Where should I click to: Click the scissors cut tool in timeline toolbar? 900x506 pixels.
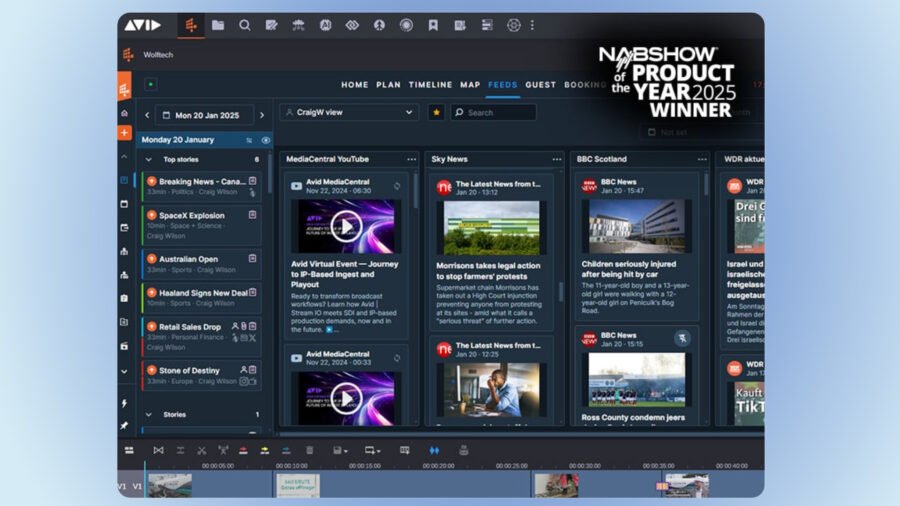click(201, 451)
